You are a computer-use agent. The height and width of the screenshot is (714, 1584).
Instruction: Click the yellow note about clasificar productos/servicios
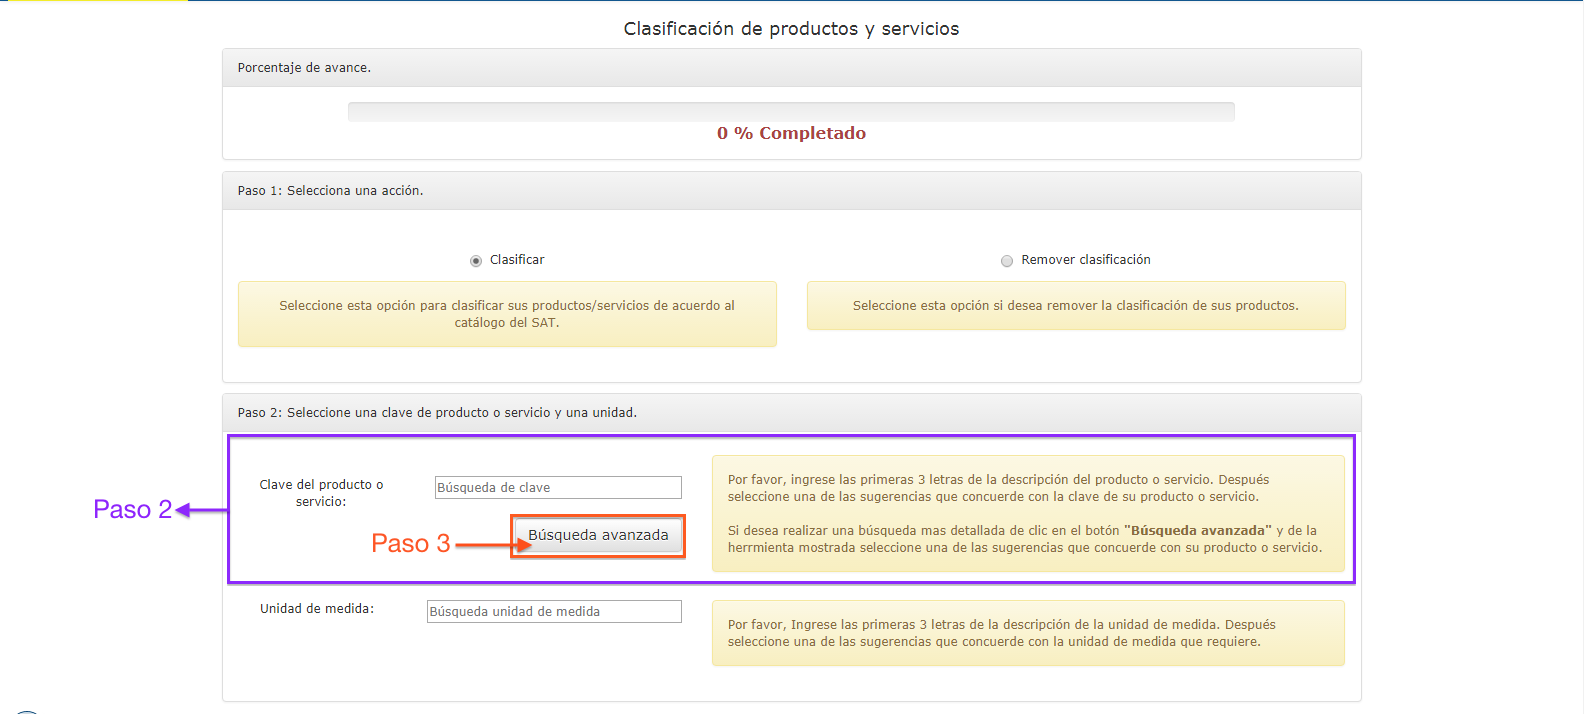coord(507,314)
